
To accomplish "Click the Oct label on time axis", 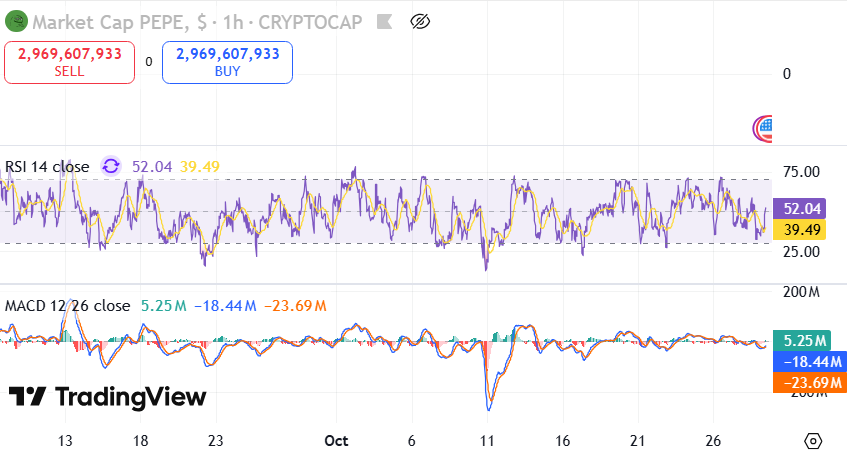I will click(x=336, y=441).
